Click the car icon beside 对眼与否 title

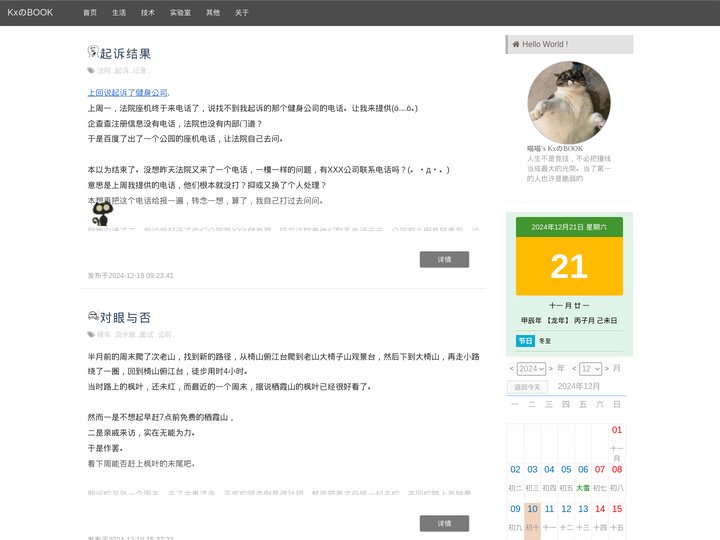(x=93, y=315)
